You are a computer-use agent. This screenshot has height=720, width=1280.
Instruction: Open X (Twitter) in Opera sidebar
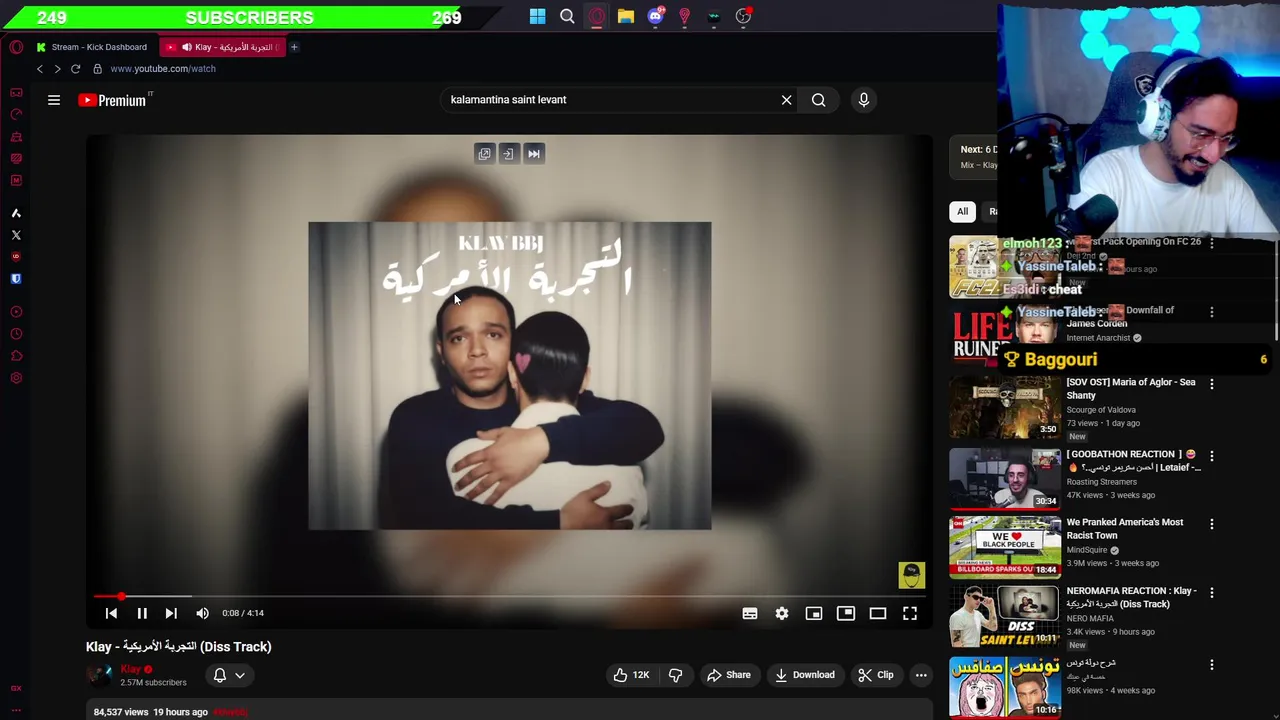16,235
